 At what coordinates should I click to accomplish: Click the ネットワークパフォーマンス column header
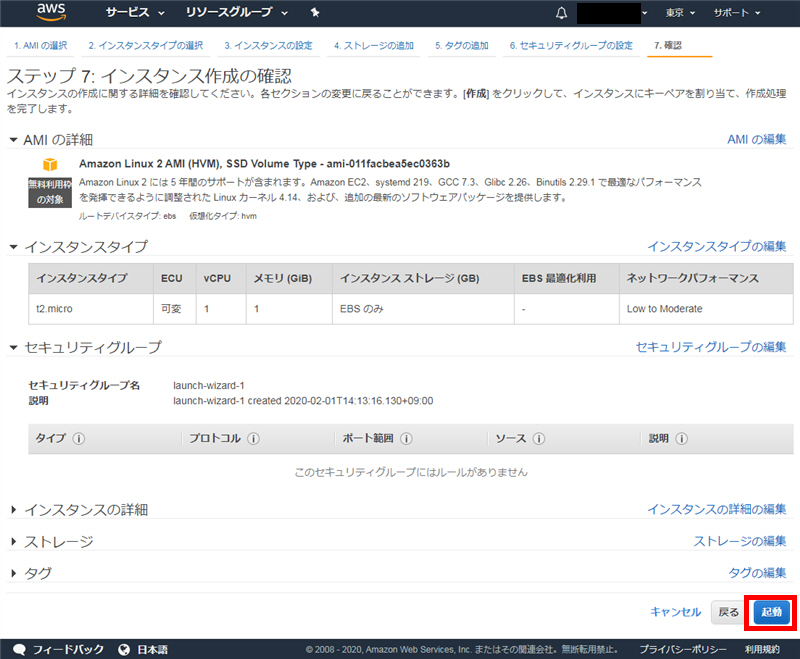tap(706, 278)
